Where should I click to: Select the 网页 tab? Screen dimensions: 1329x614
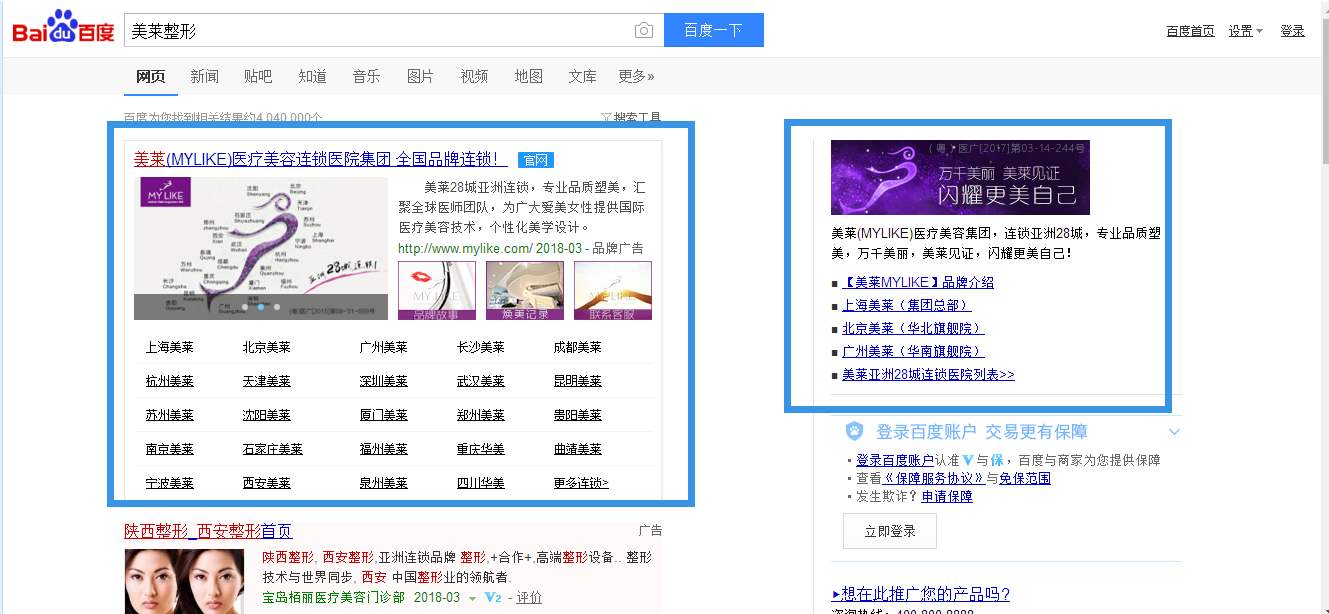(151, 76)
